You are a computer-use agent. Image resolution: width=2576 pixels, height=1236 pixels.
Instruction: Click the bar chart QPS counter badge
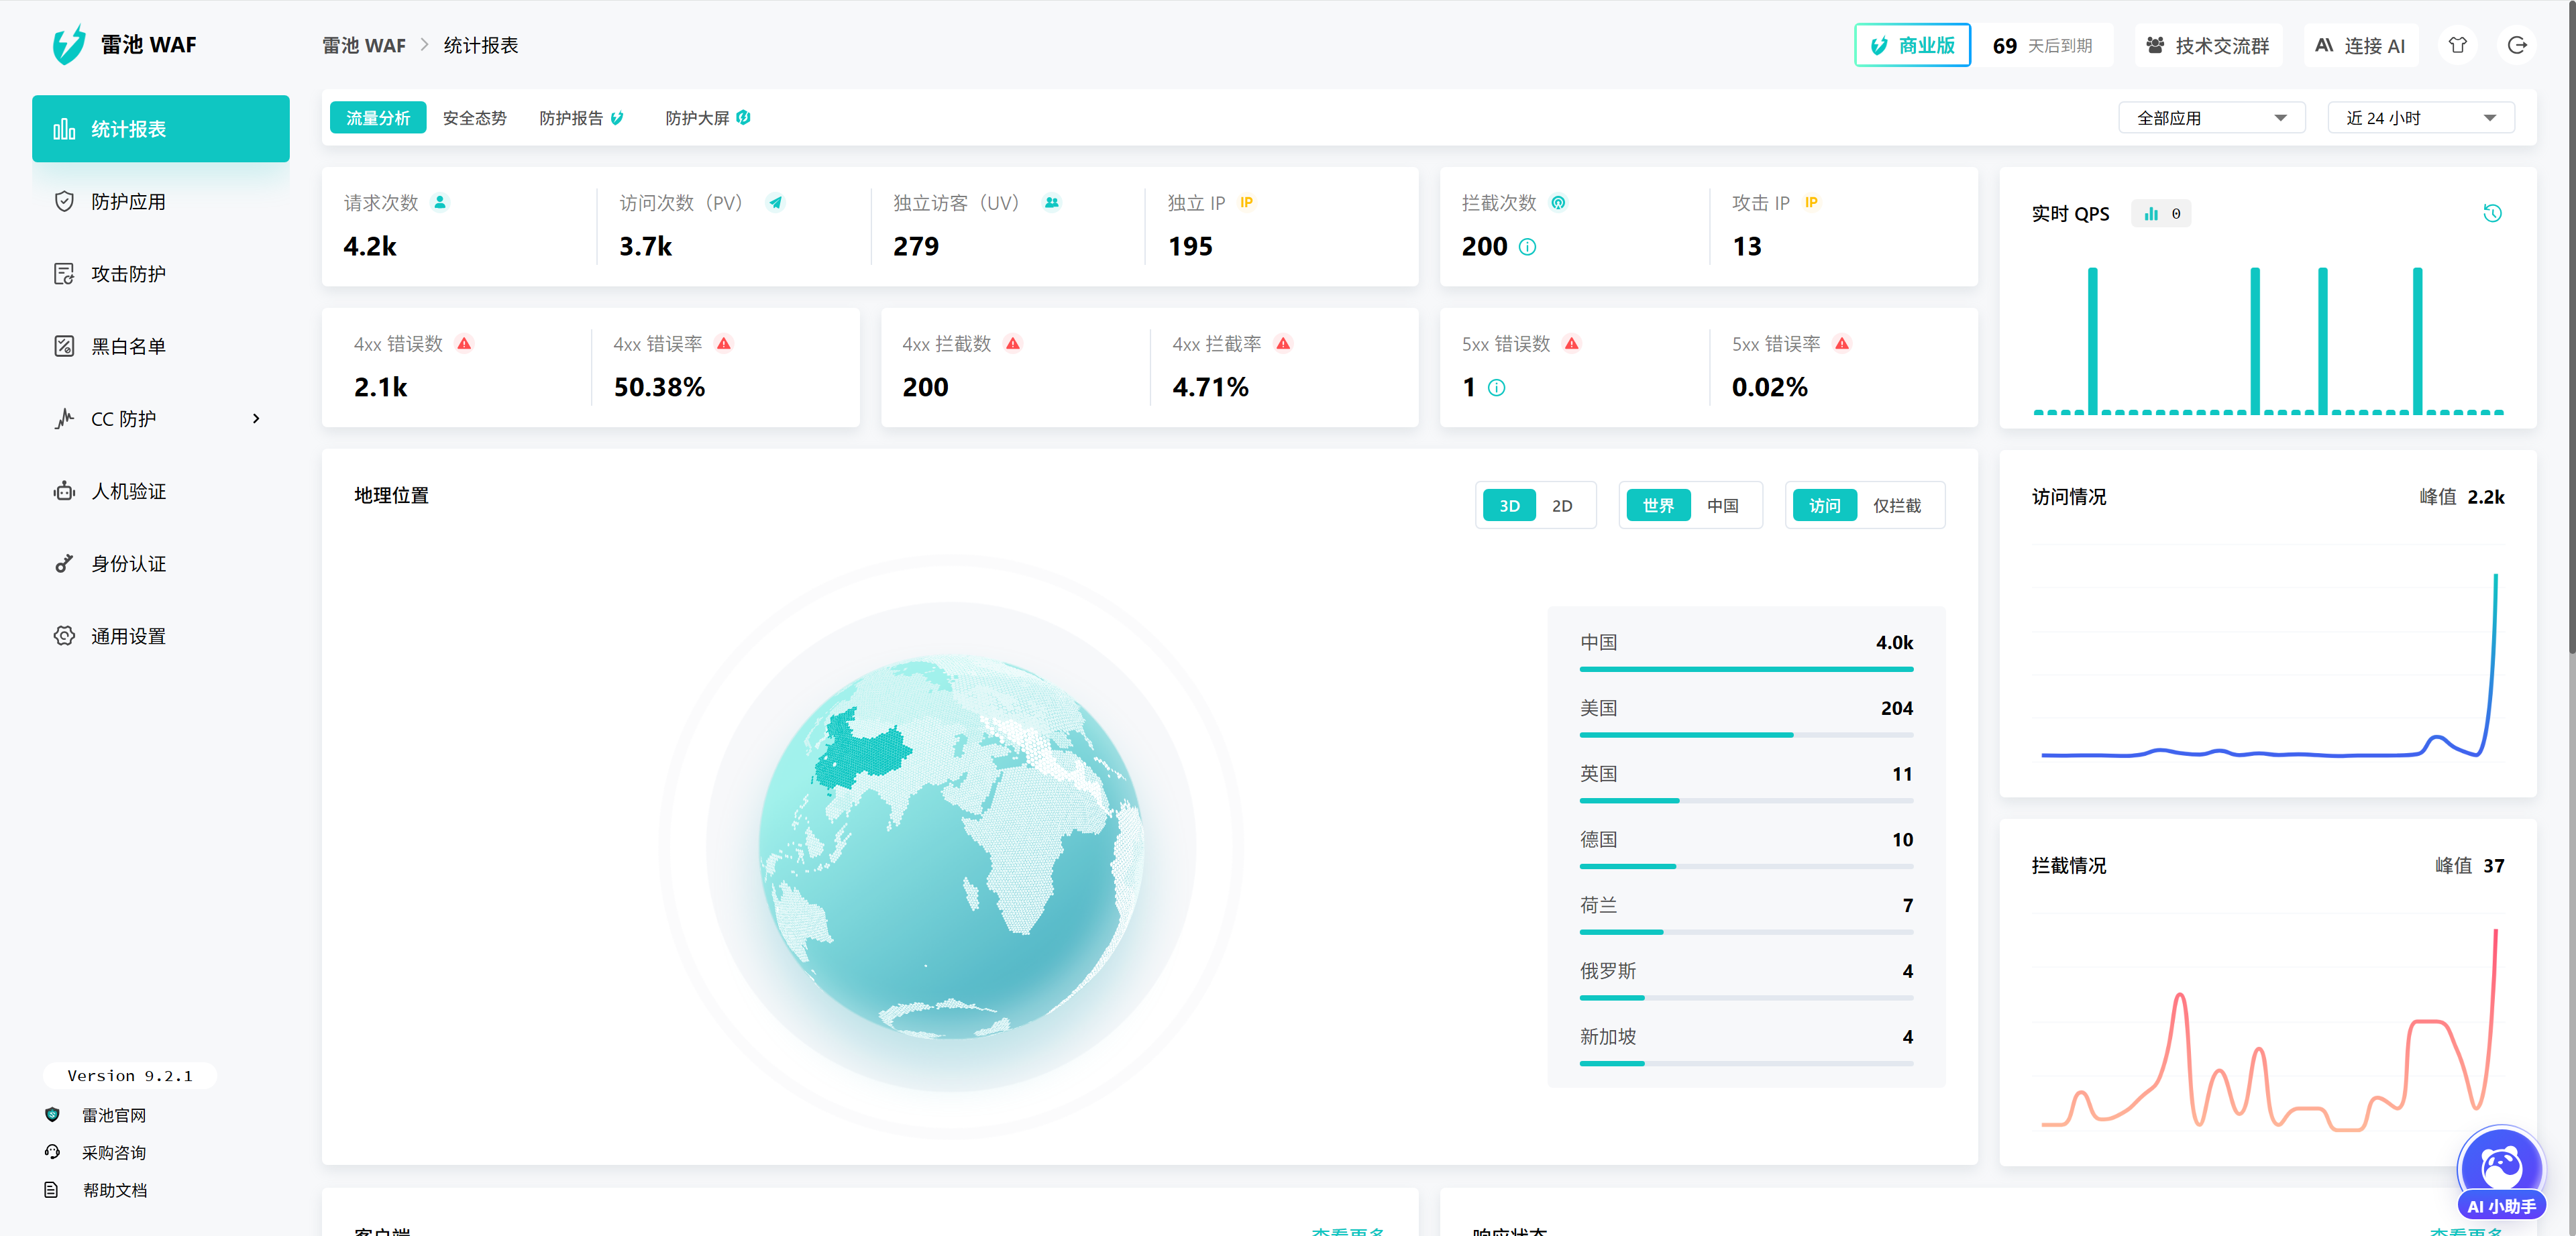click(2161, 214)
